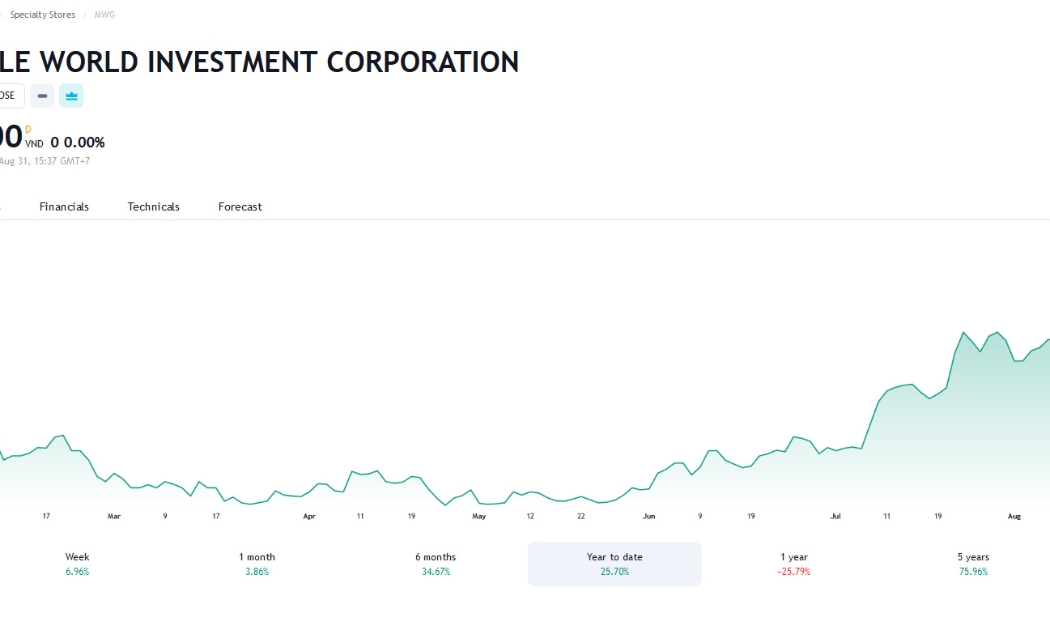Switch to the Financials tab
Image resolution: width=1050 pixels, height=630 pixels.
click(64, 207)
